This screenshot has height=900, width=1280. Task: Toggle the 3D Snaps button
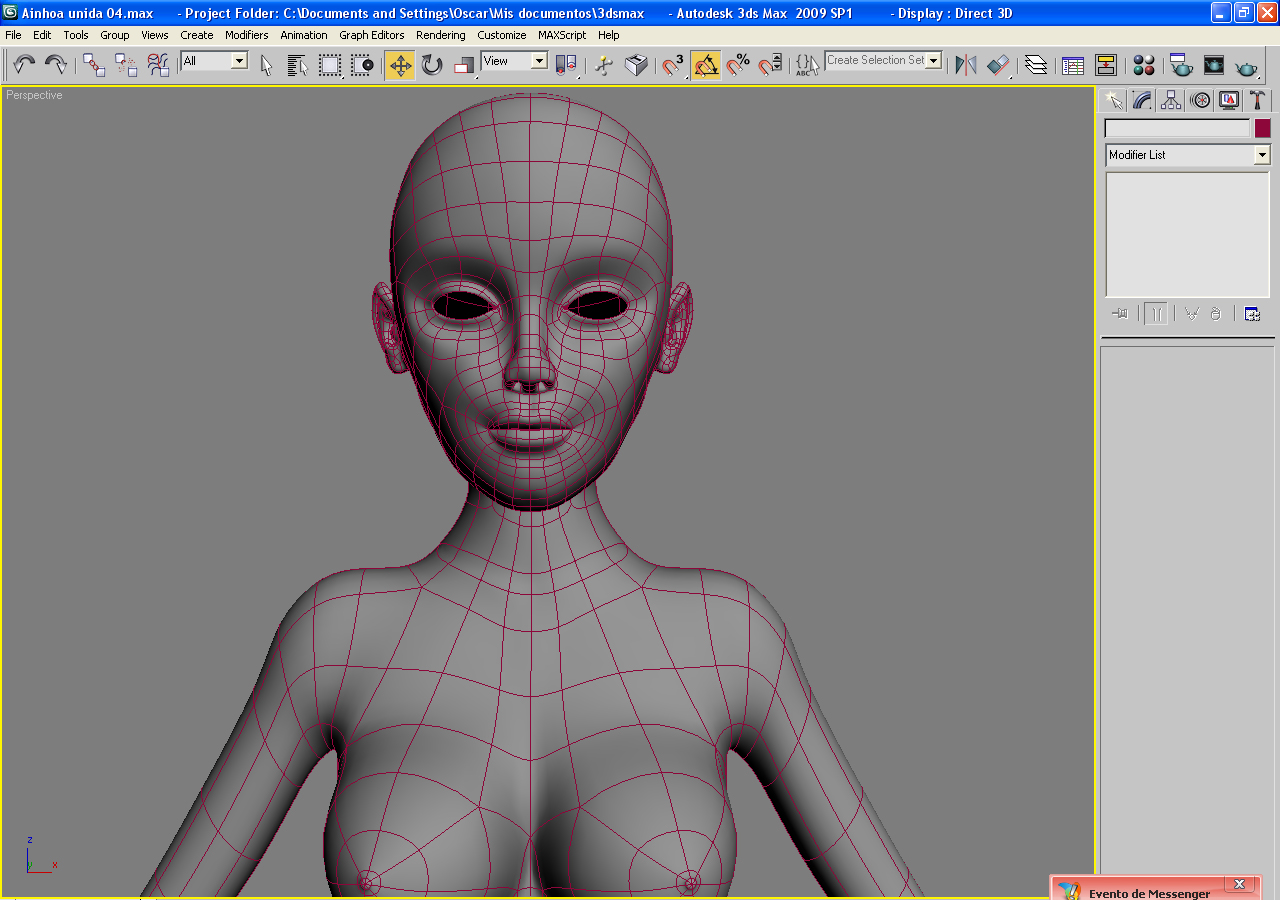[673, 65]
